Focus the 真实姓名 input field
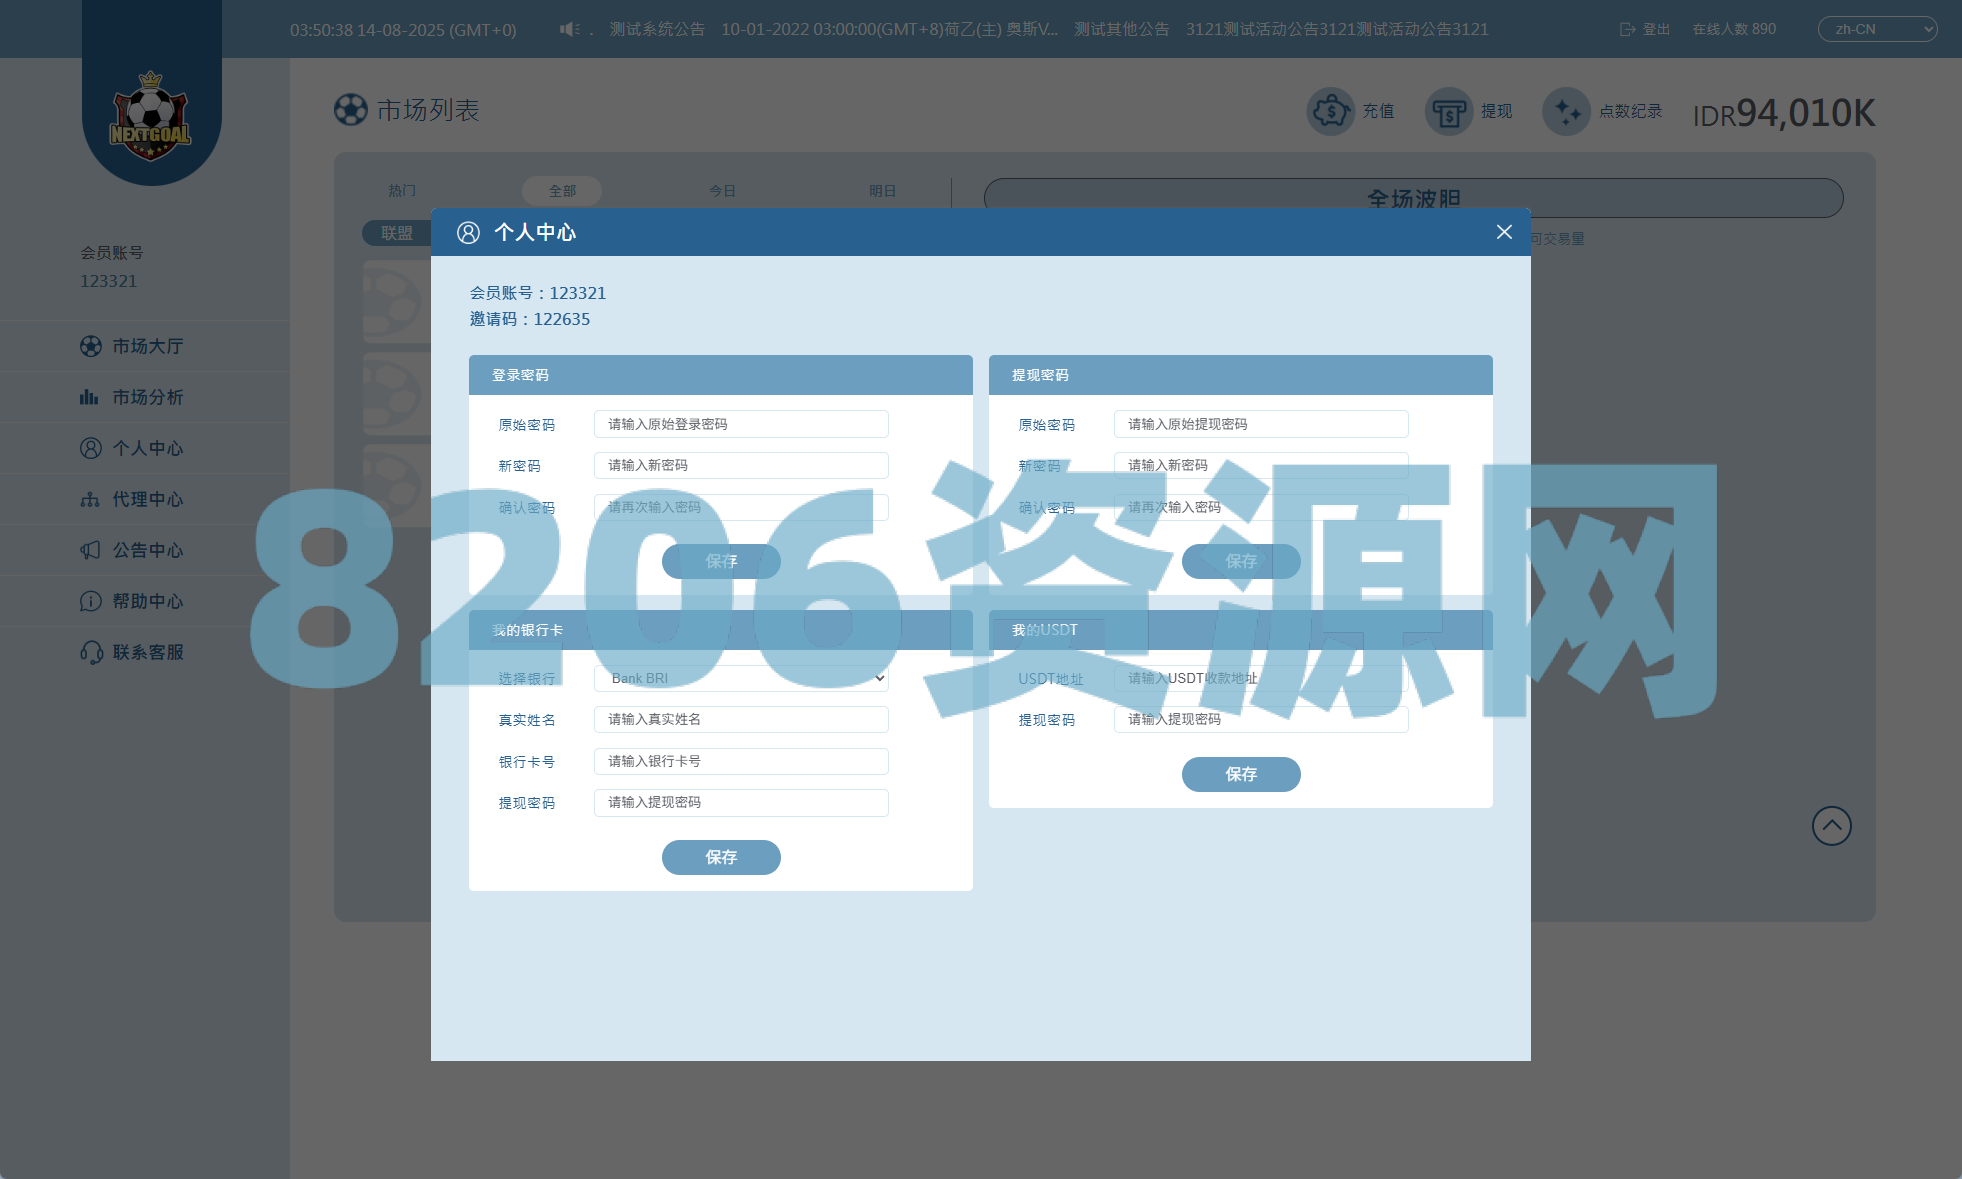Viewport: 1962px width, 1179px height. pos(741,719)
